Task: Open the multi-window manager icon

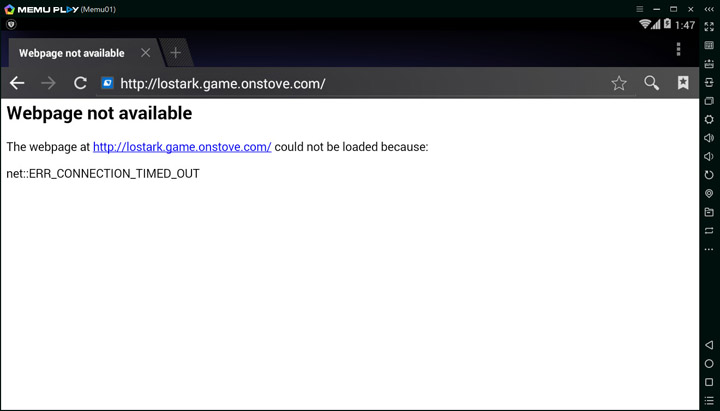Action: click(709, 101)
